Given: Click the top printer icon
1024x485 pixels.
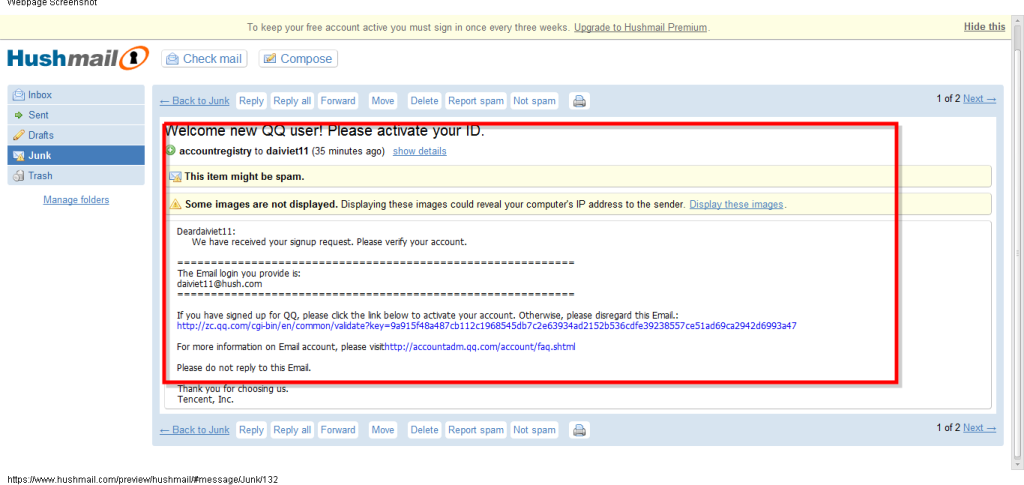Looking at the screenshot, I should (x=579, y=101).
